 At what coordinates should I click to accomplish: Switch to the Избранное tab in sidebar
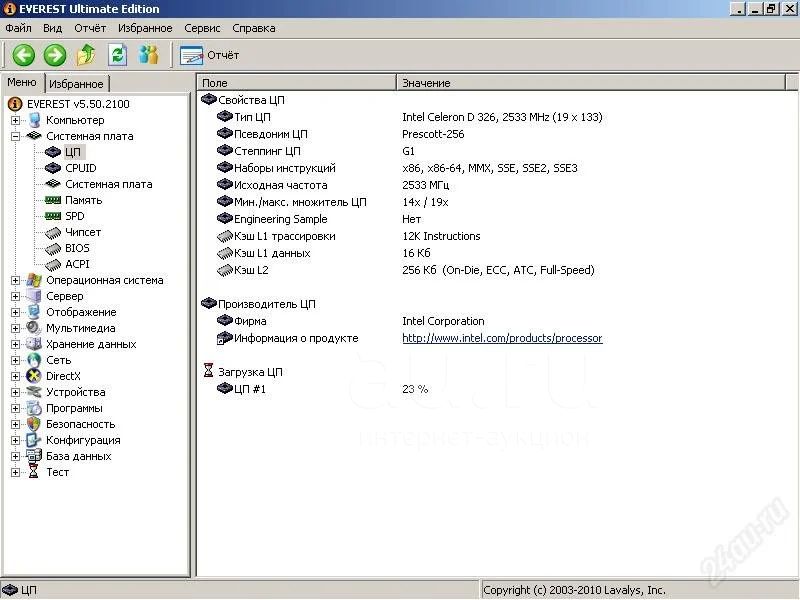[77, 84]
